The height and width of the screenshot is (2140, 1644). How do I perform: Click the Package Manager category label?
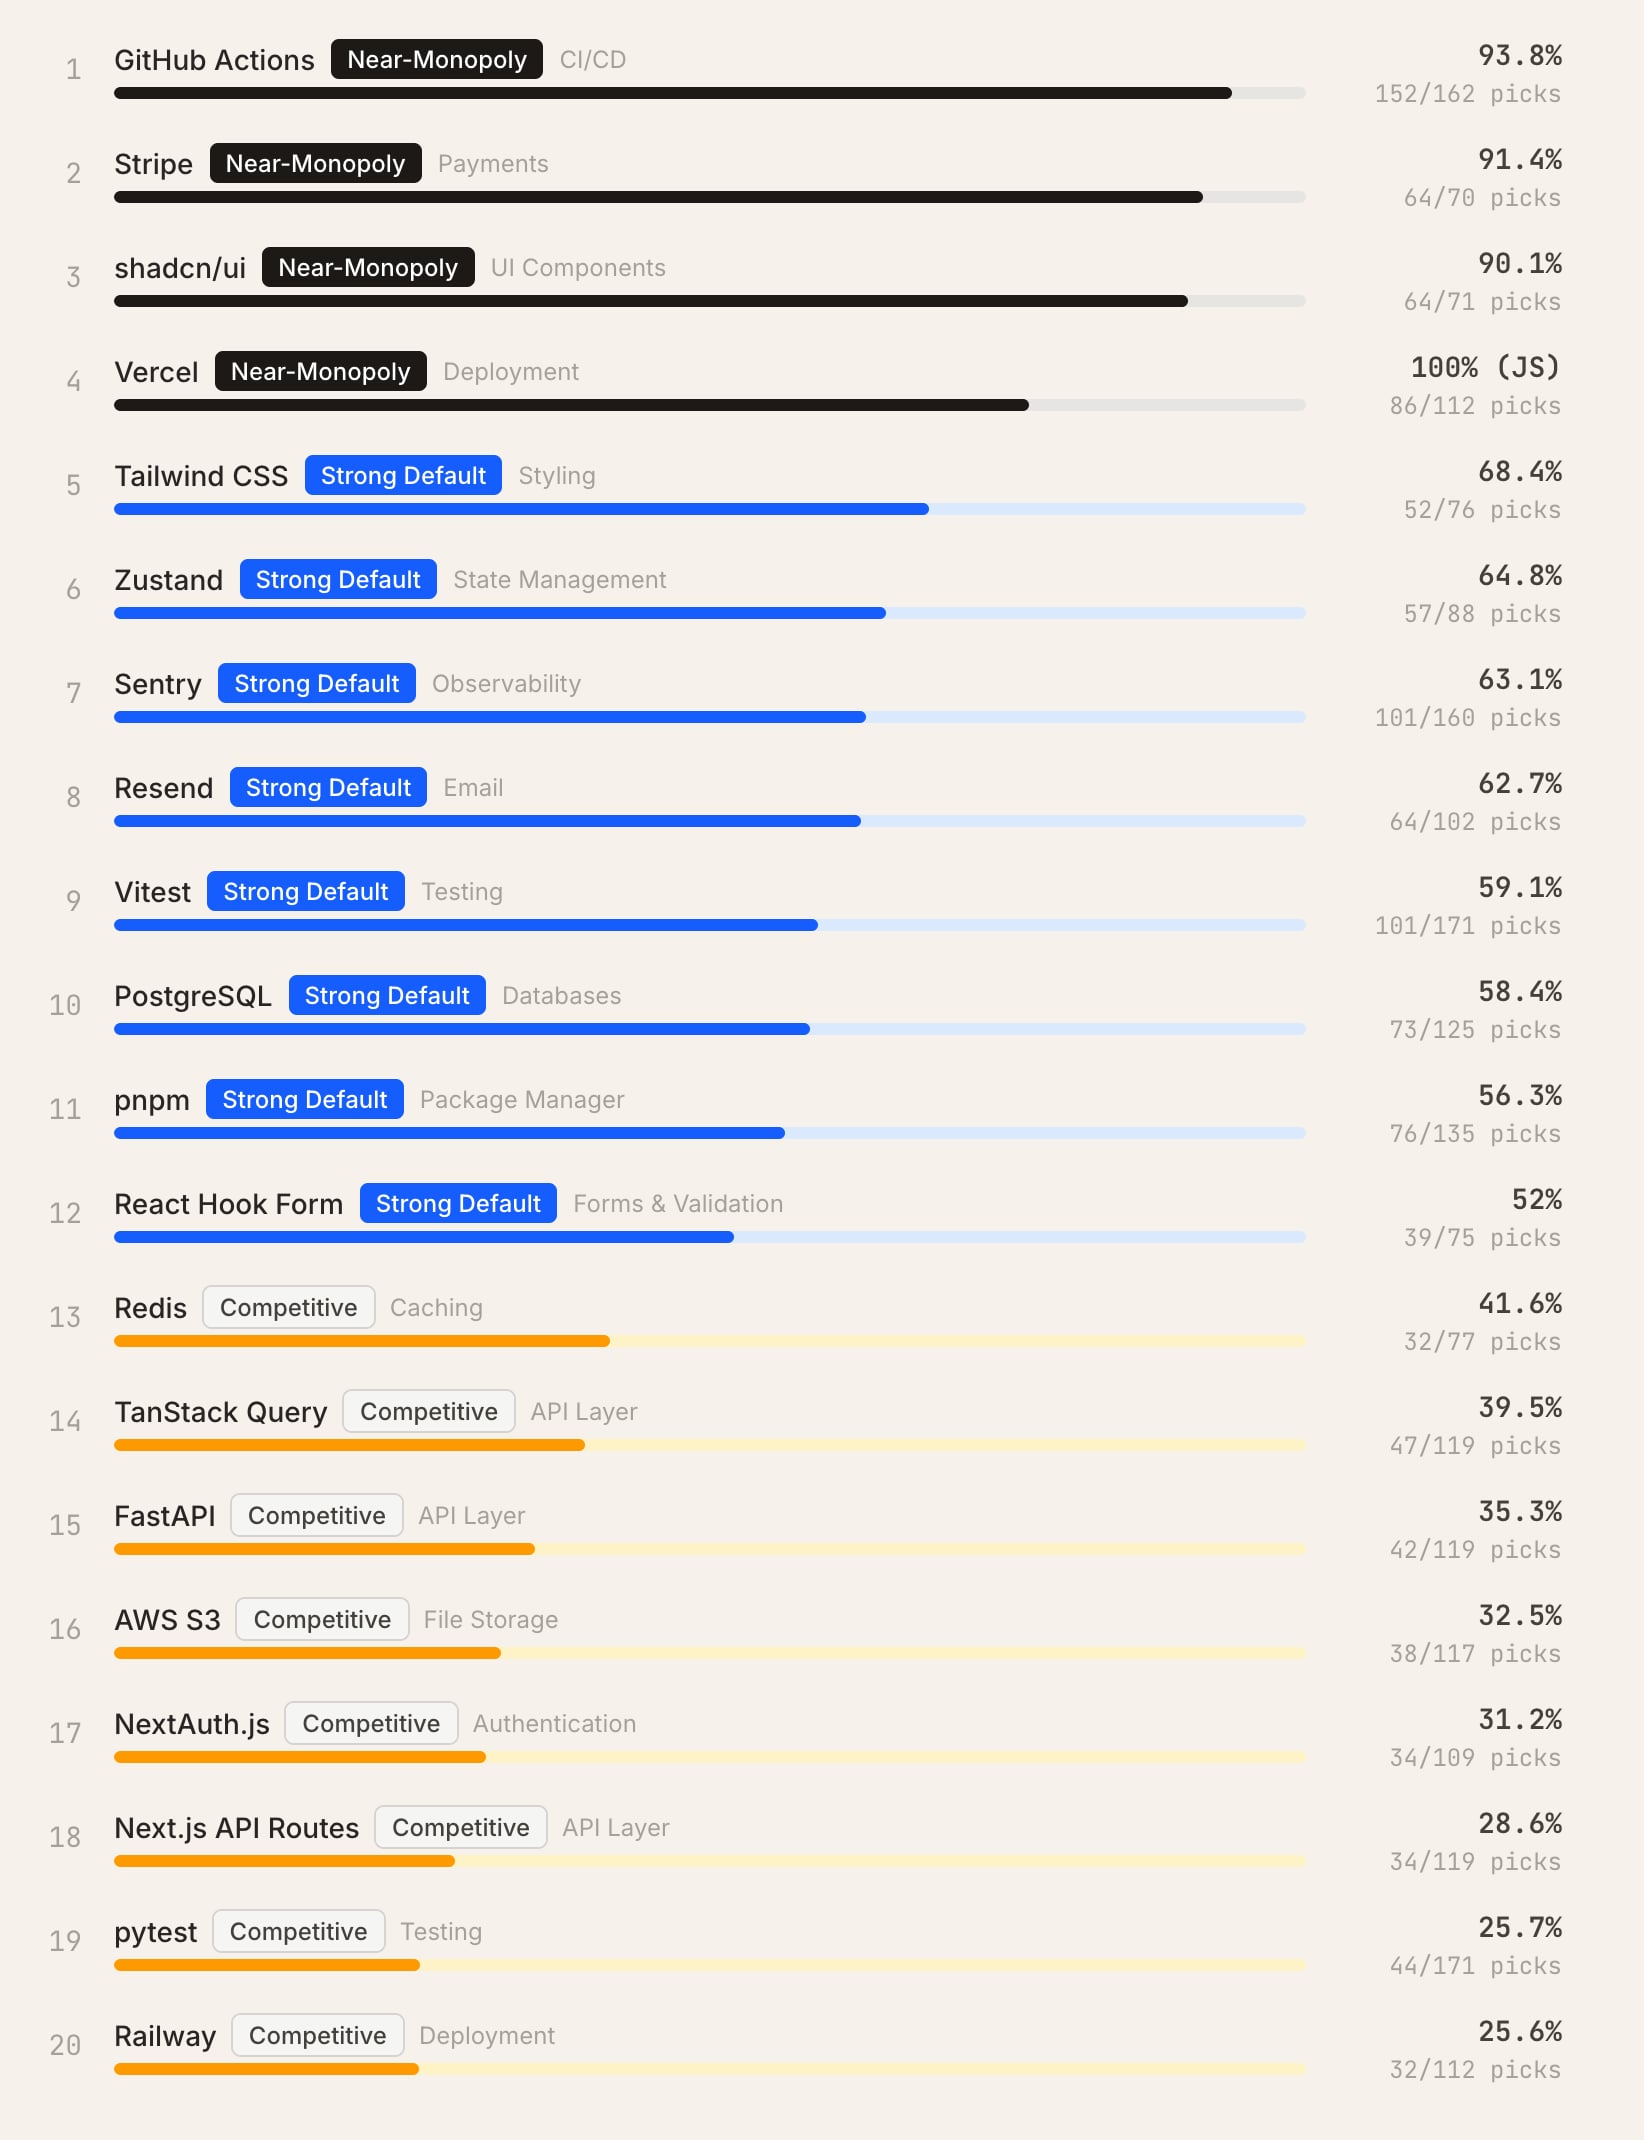pos(522,1100)
